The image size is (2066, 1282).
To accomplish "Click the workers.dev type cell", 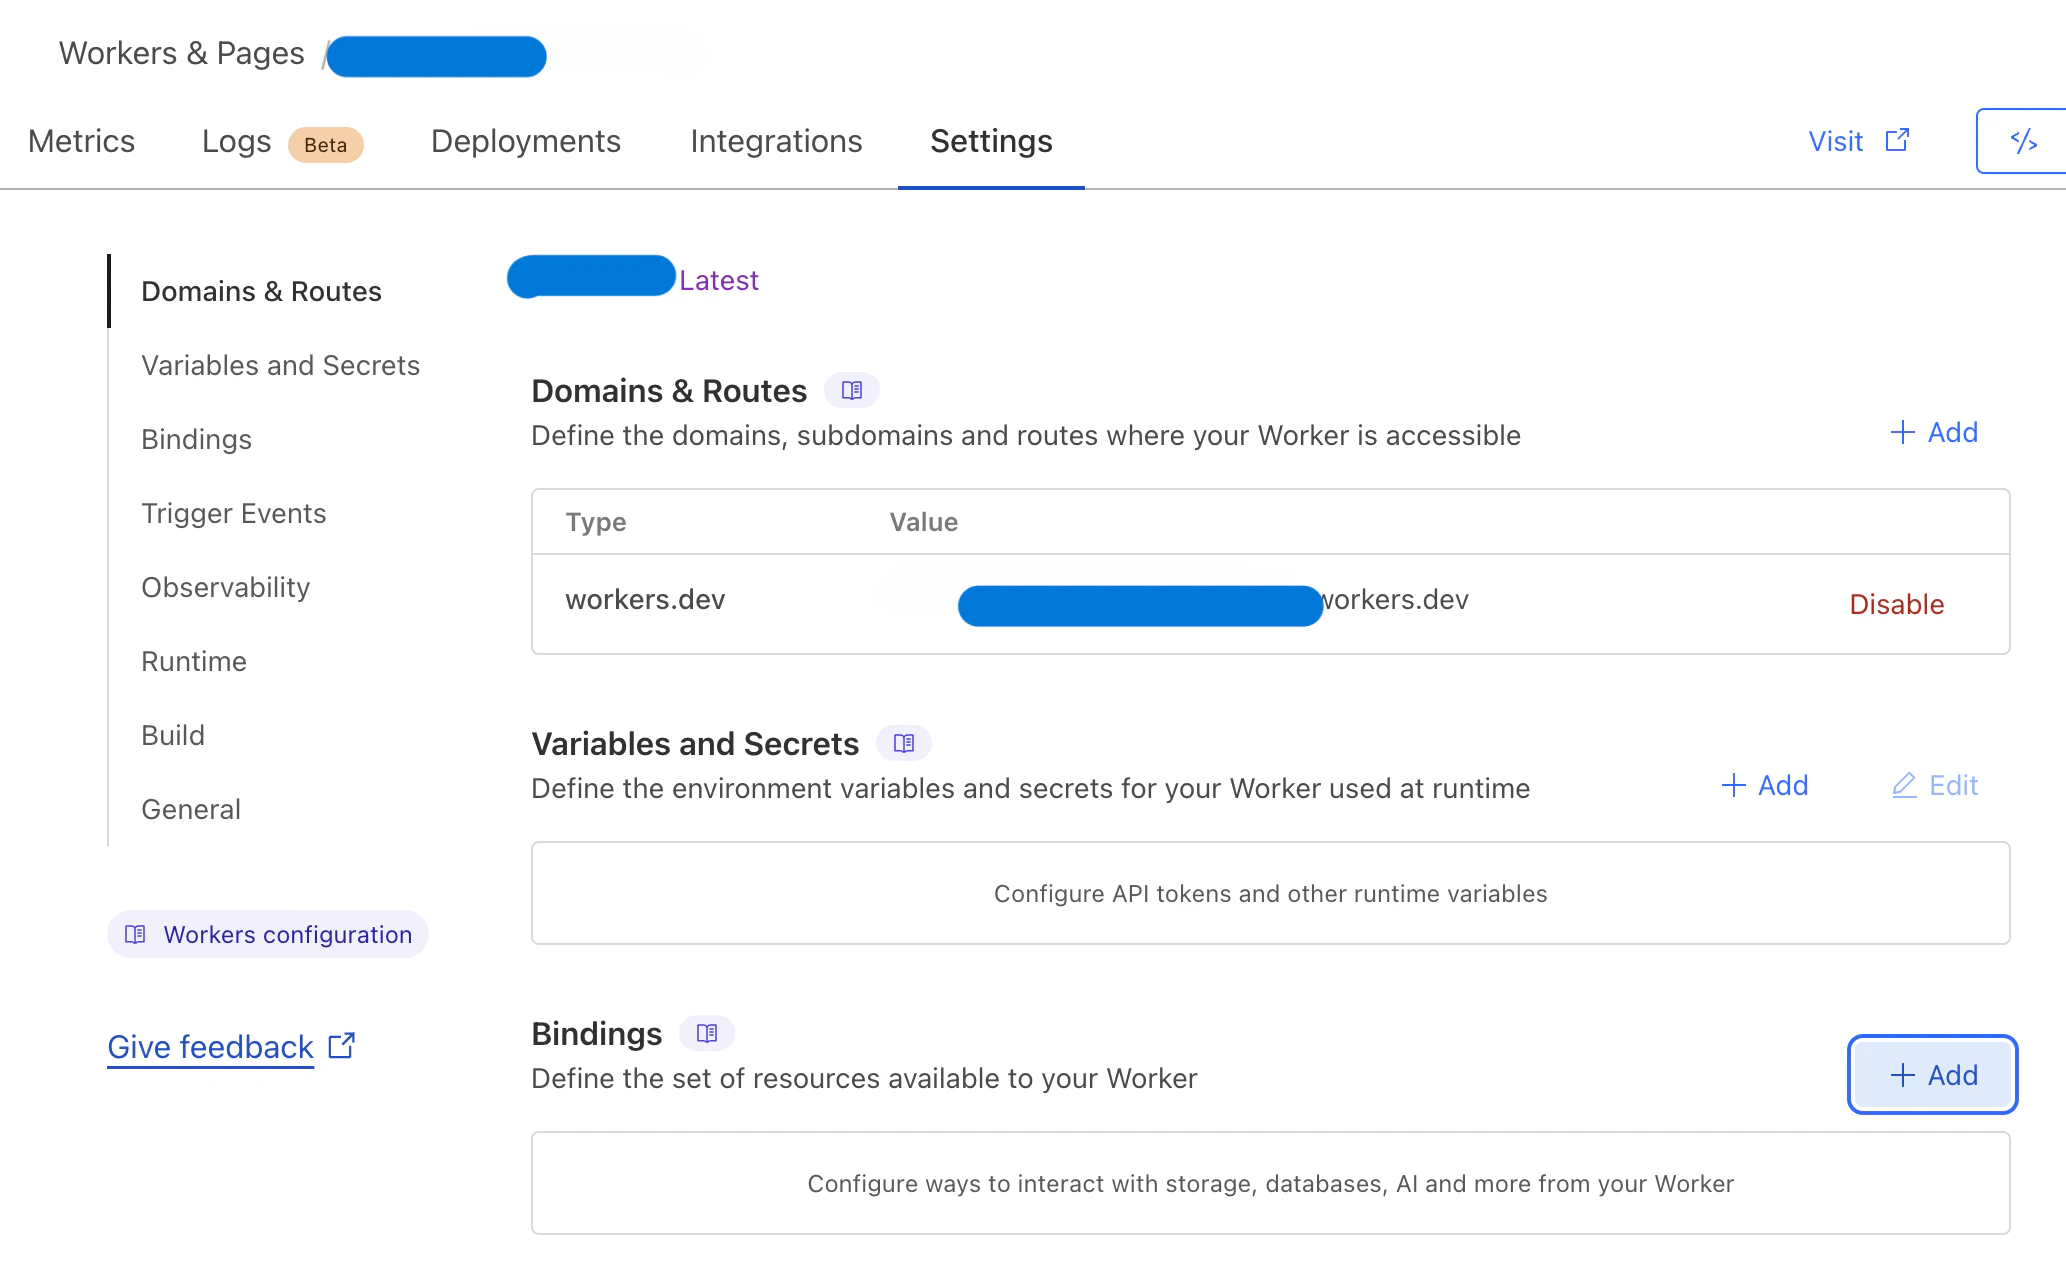I will (645, 599).
